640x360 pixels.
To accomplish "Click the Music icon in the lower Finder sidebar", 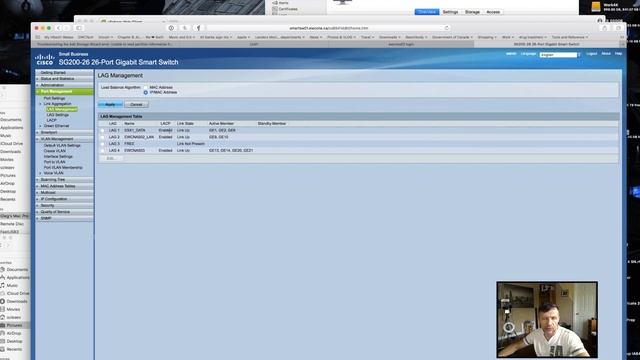I will click(2, 285).
